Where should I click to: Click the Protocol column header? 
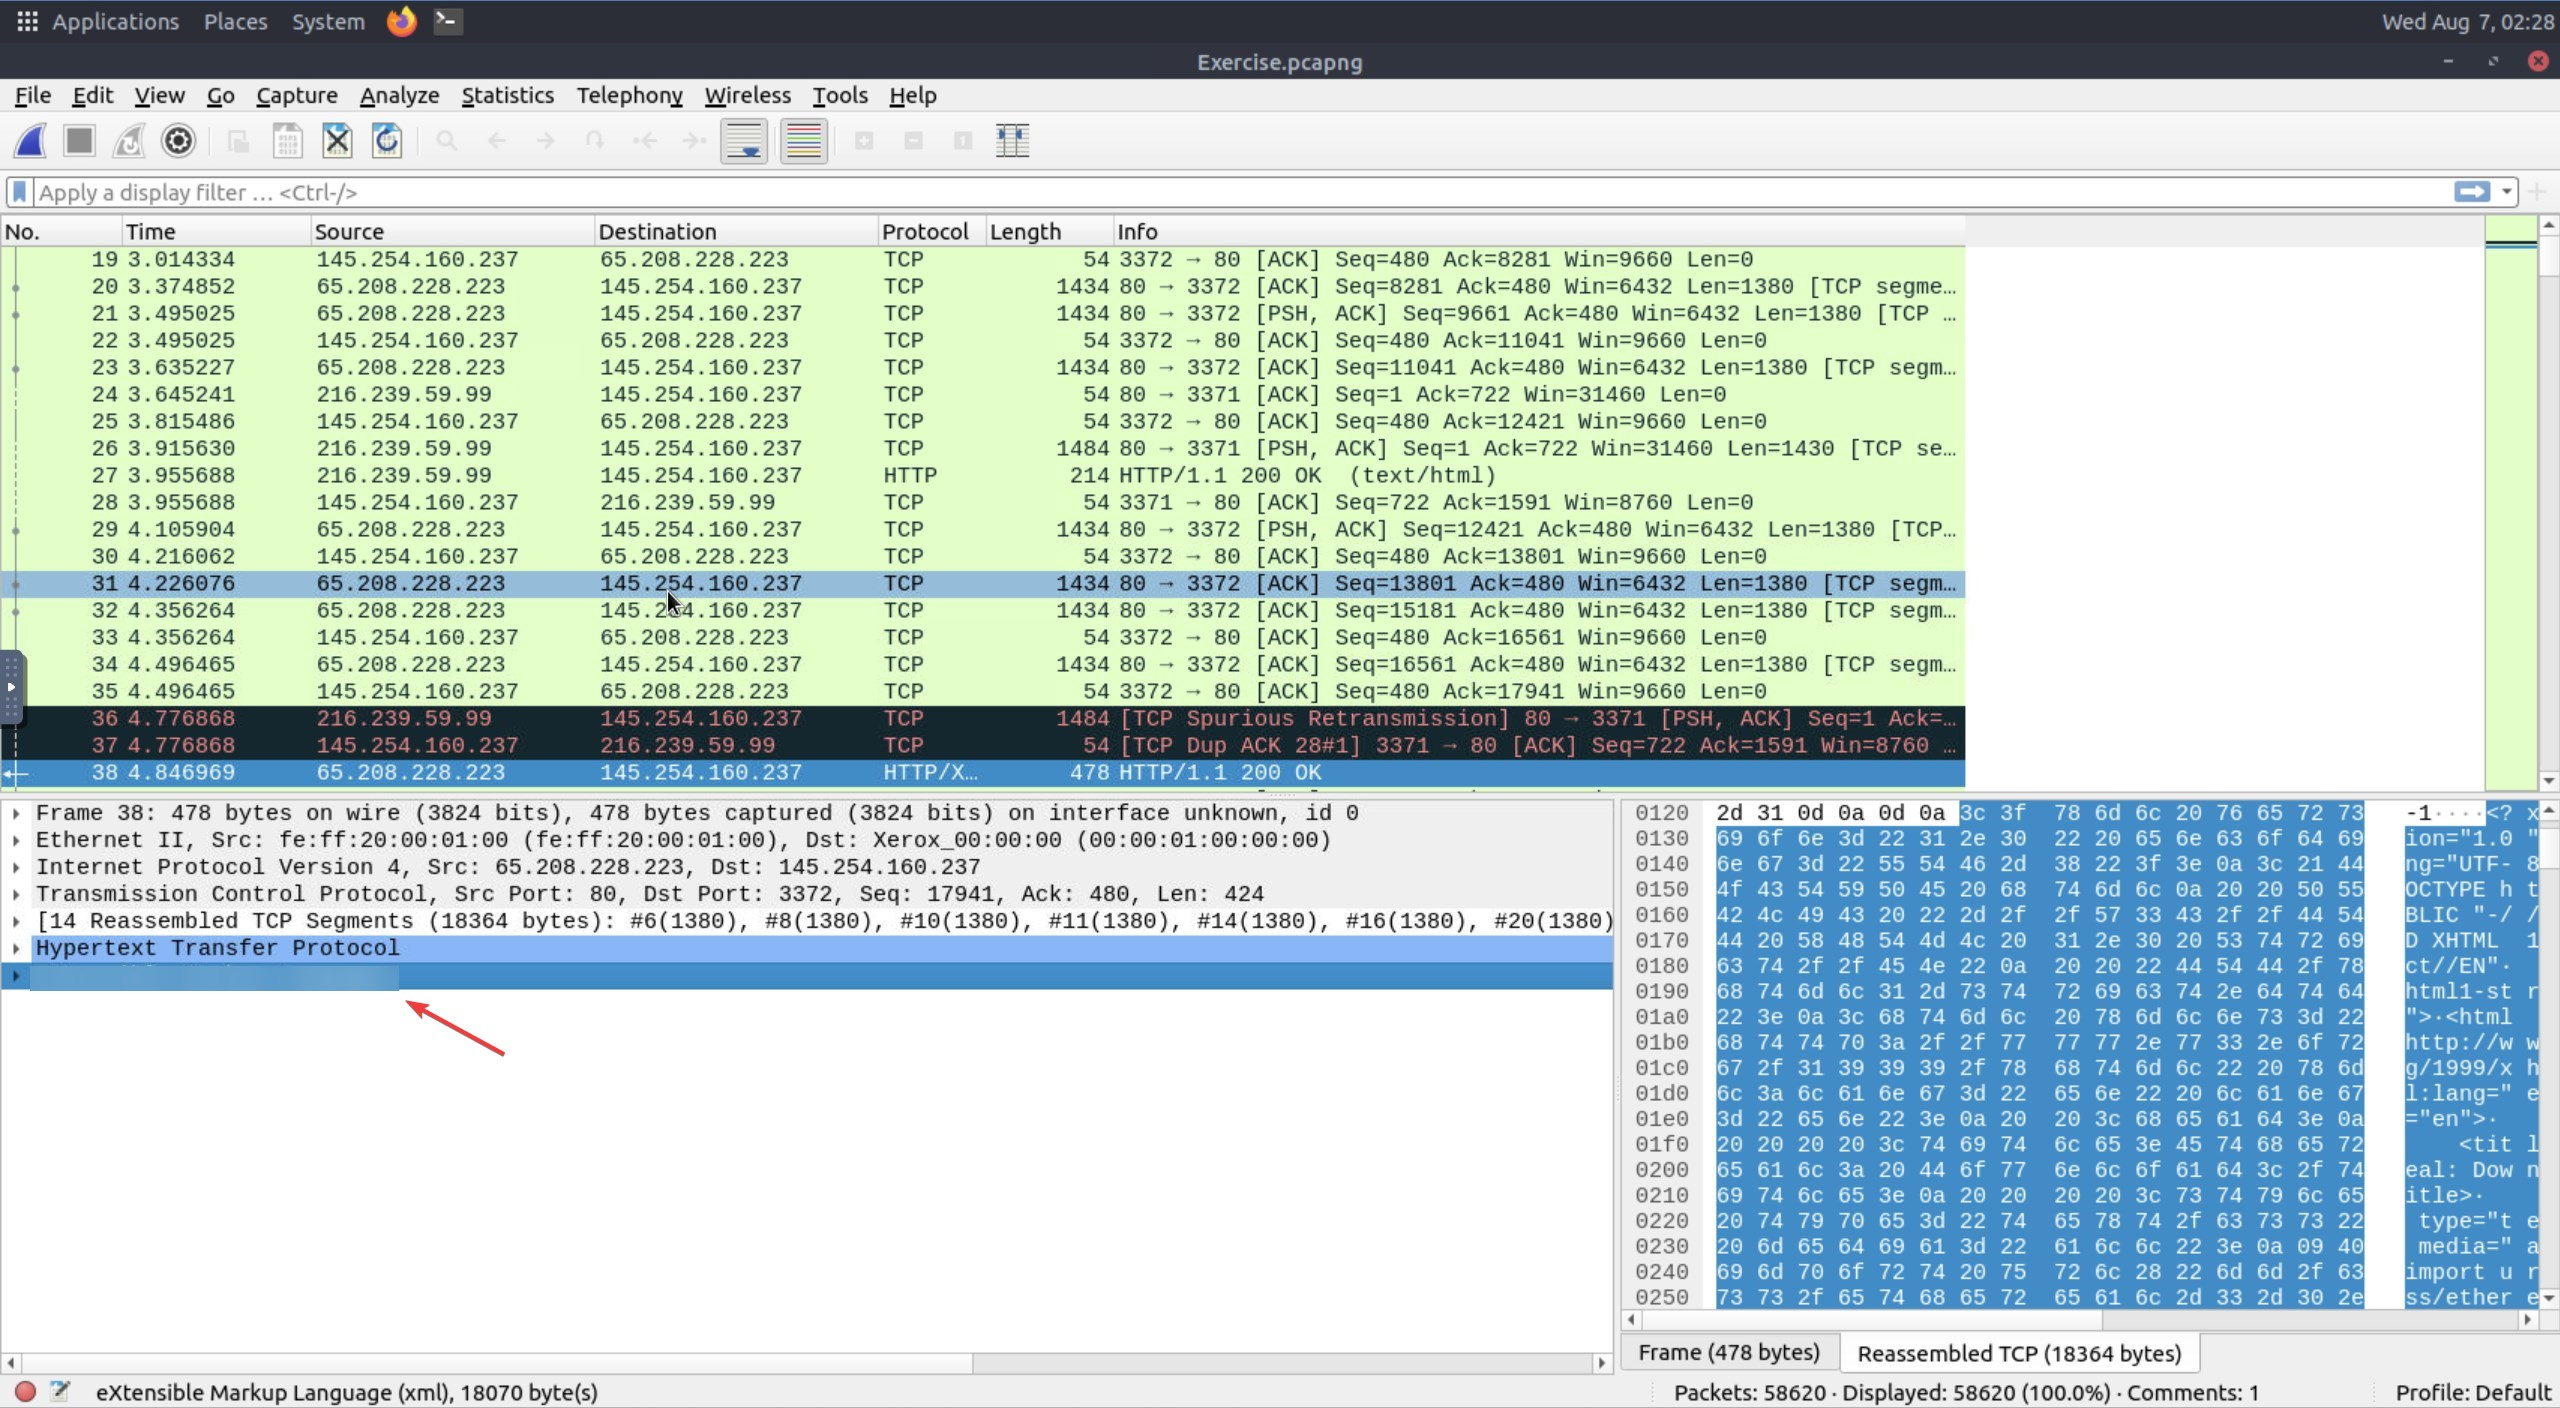coord(924,231)
